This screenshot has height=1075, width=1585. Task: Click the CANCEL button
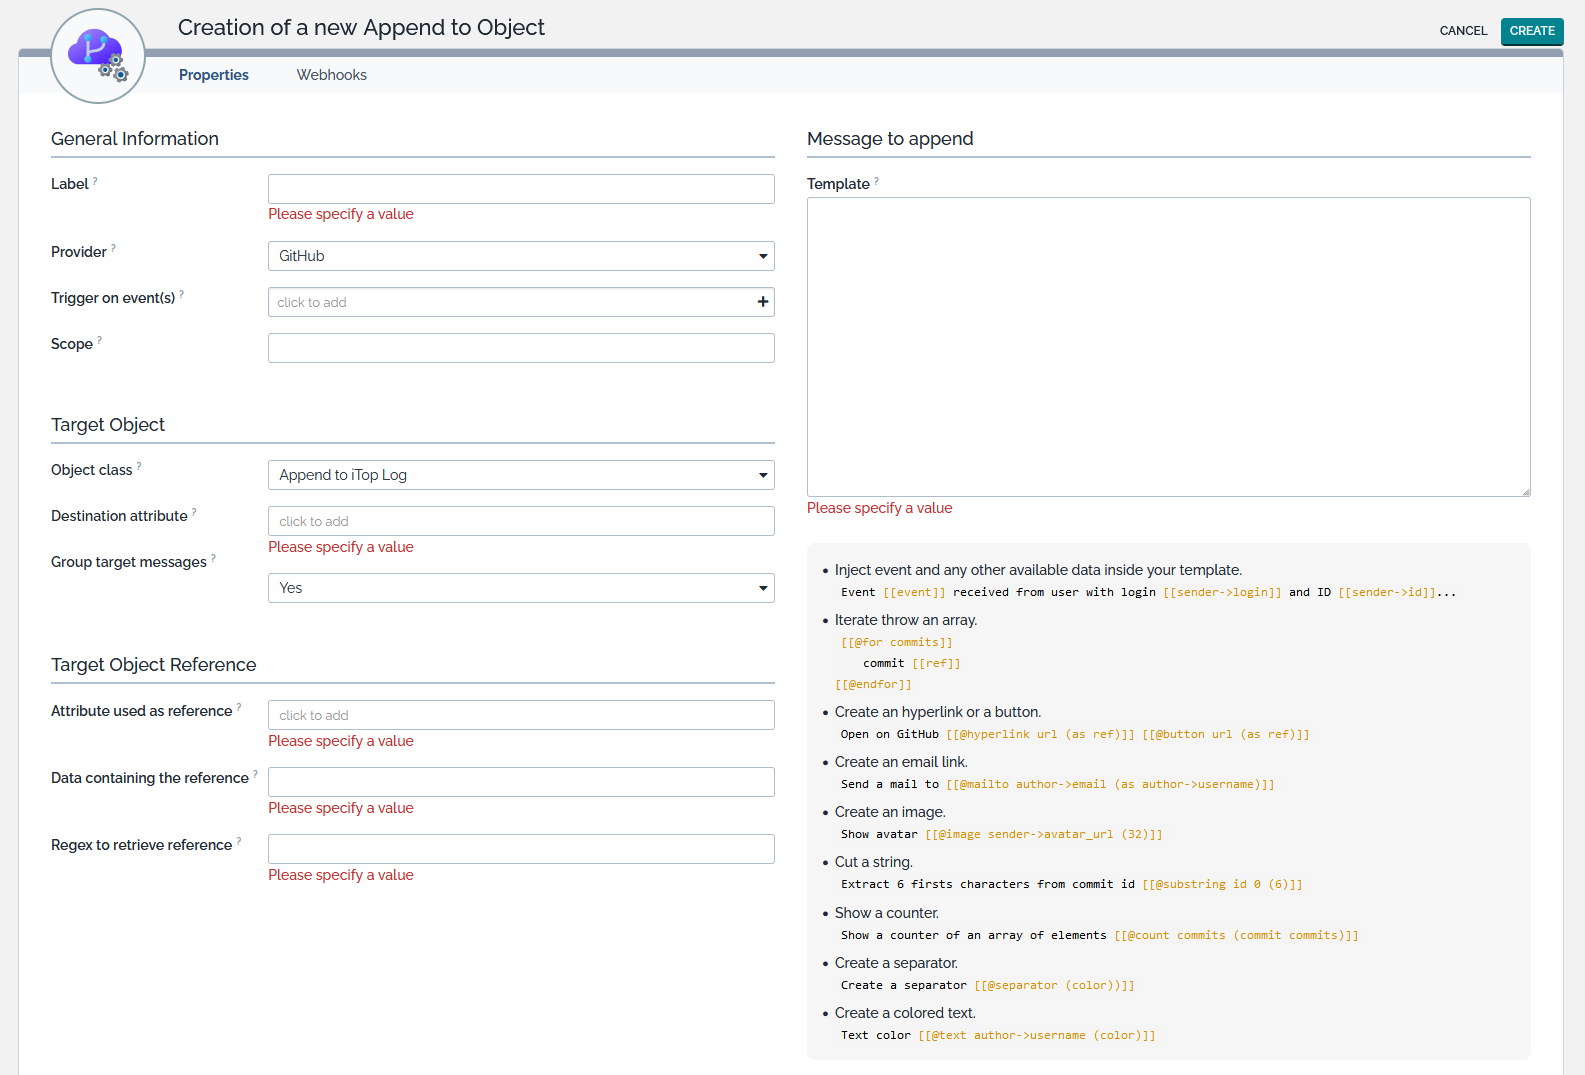[x=1463, y=31]
